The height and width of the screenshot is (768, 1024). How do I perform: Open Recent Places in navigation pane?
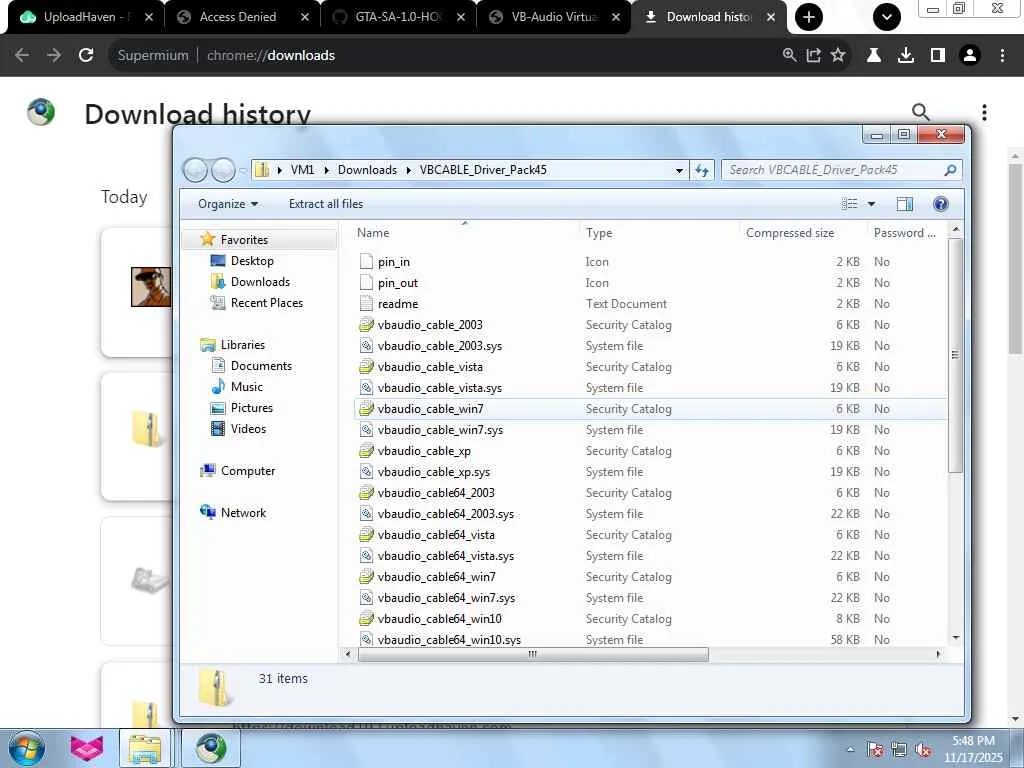pyautogui.click(x=266, y=302)
